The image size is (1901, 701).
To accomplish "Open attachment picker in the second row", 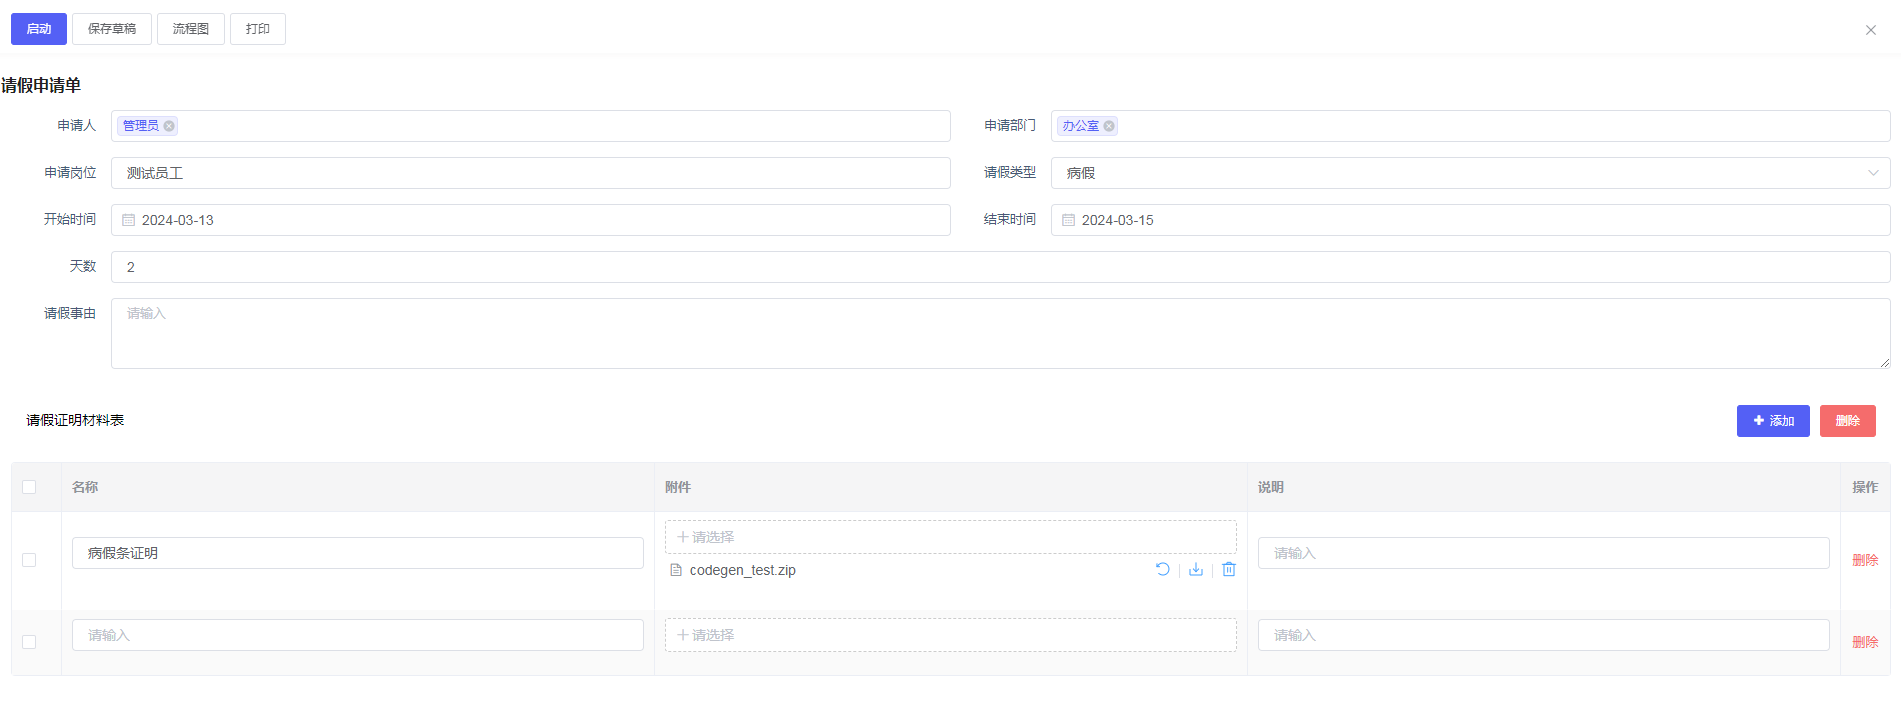I will click(950, 635).
